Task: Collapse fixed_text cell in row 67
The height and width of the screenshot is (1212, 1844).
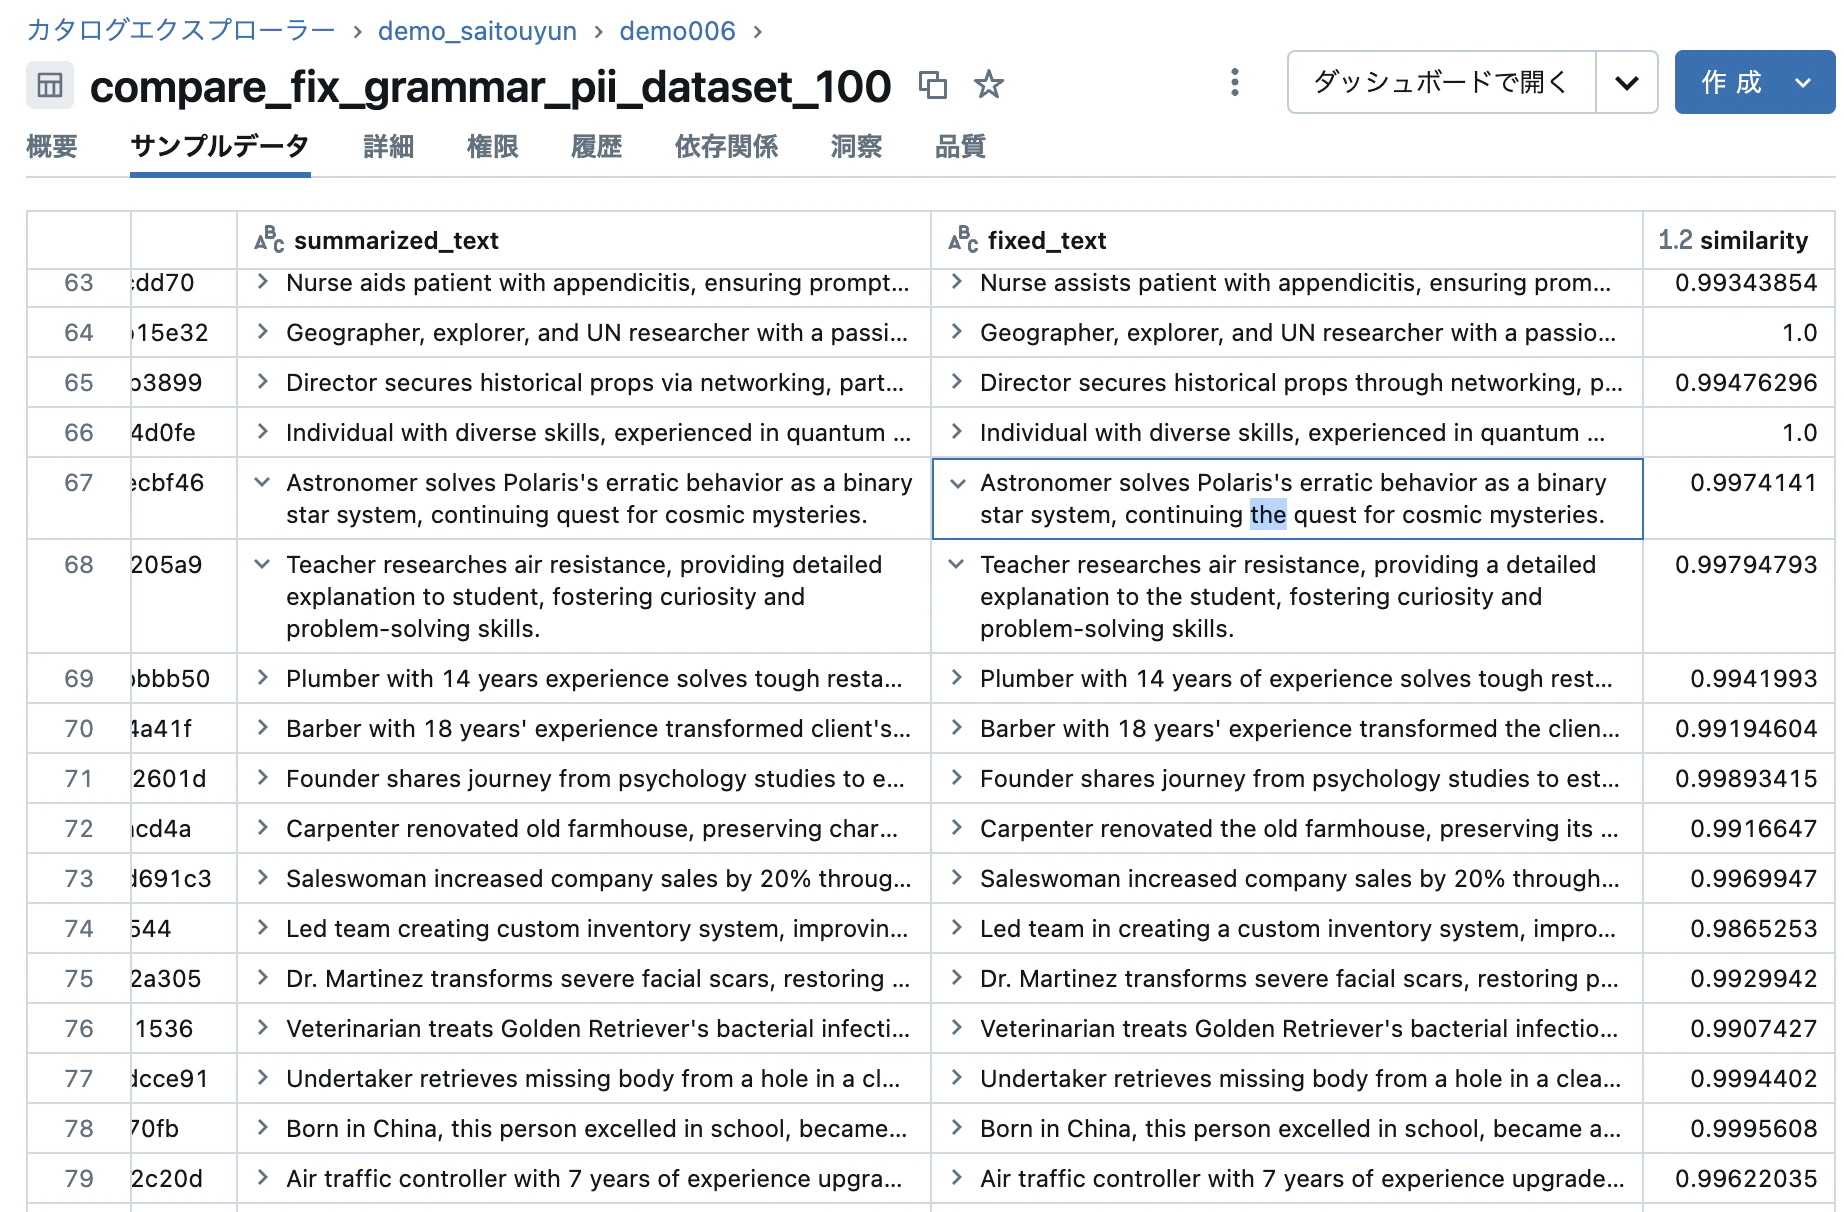Action: coord(957,483)
